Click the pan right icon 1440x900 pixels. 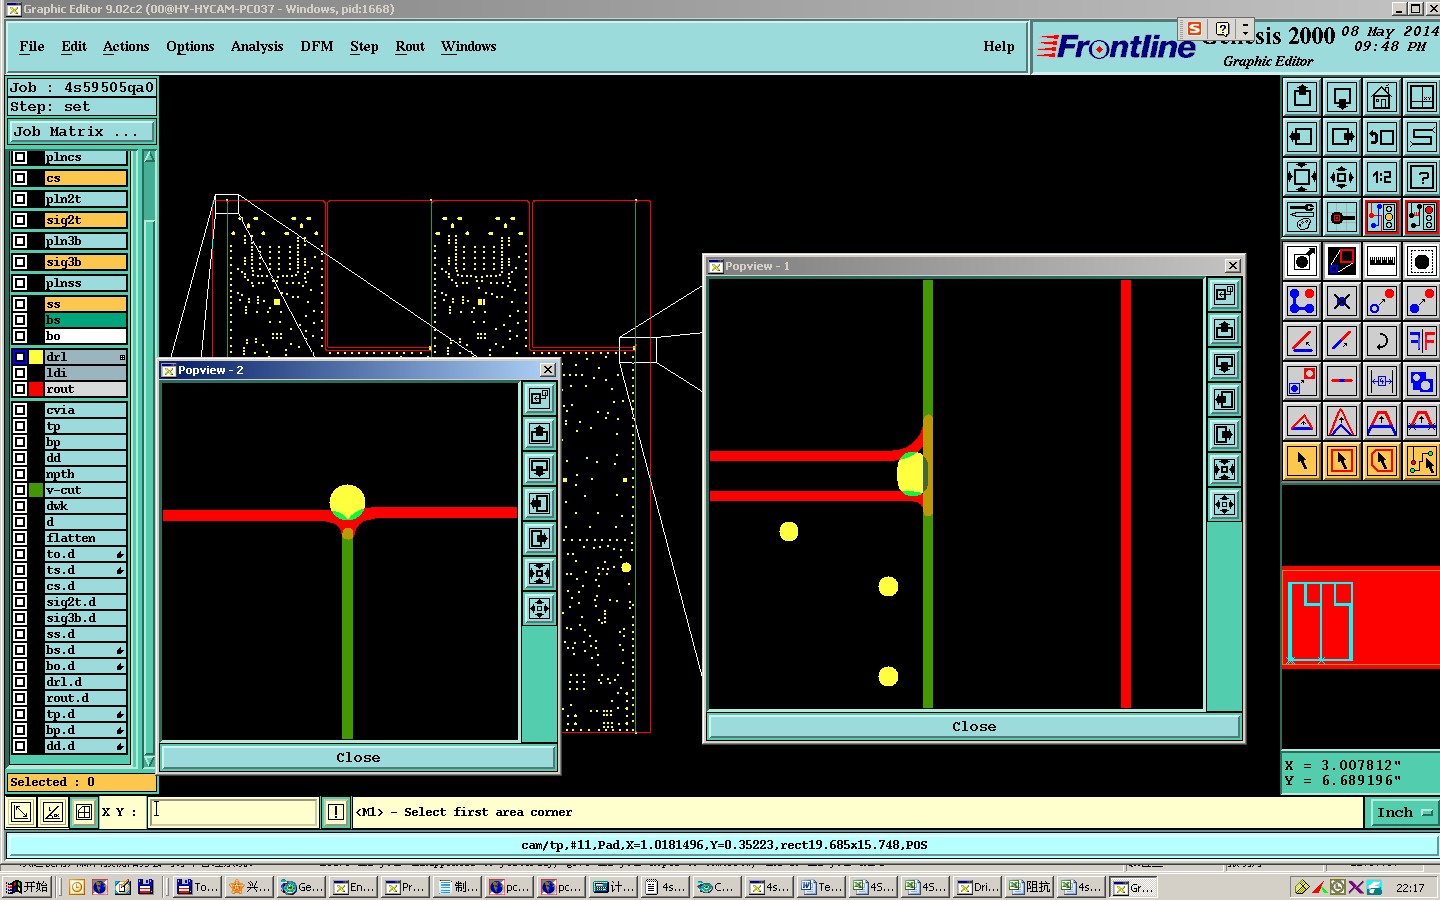coord(1342,137)
